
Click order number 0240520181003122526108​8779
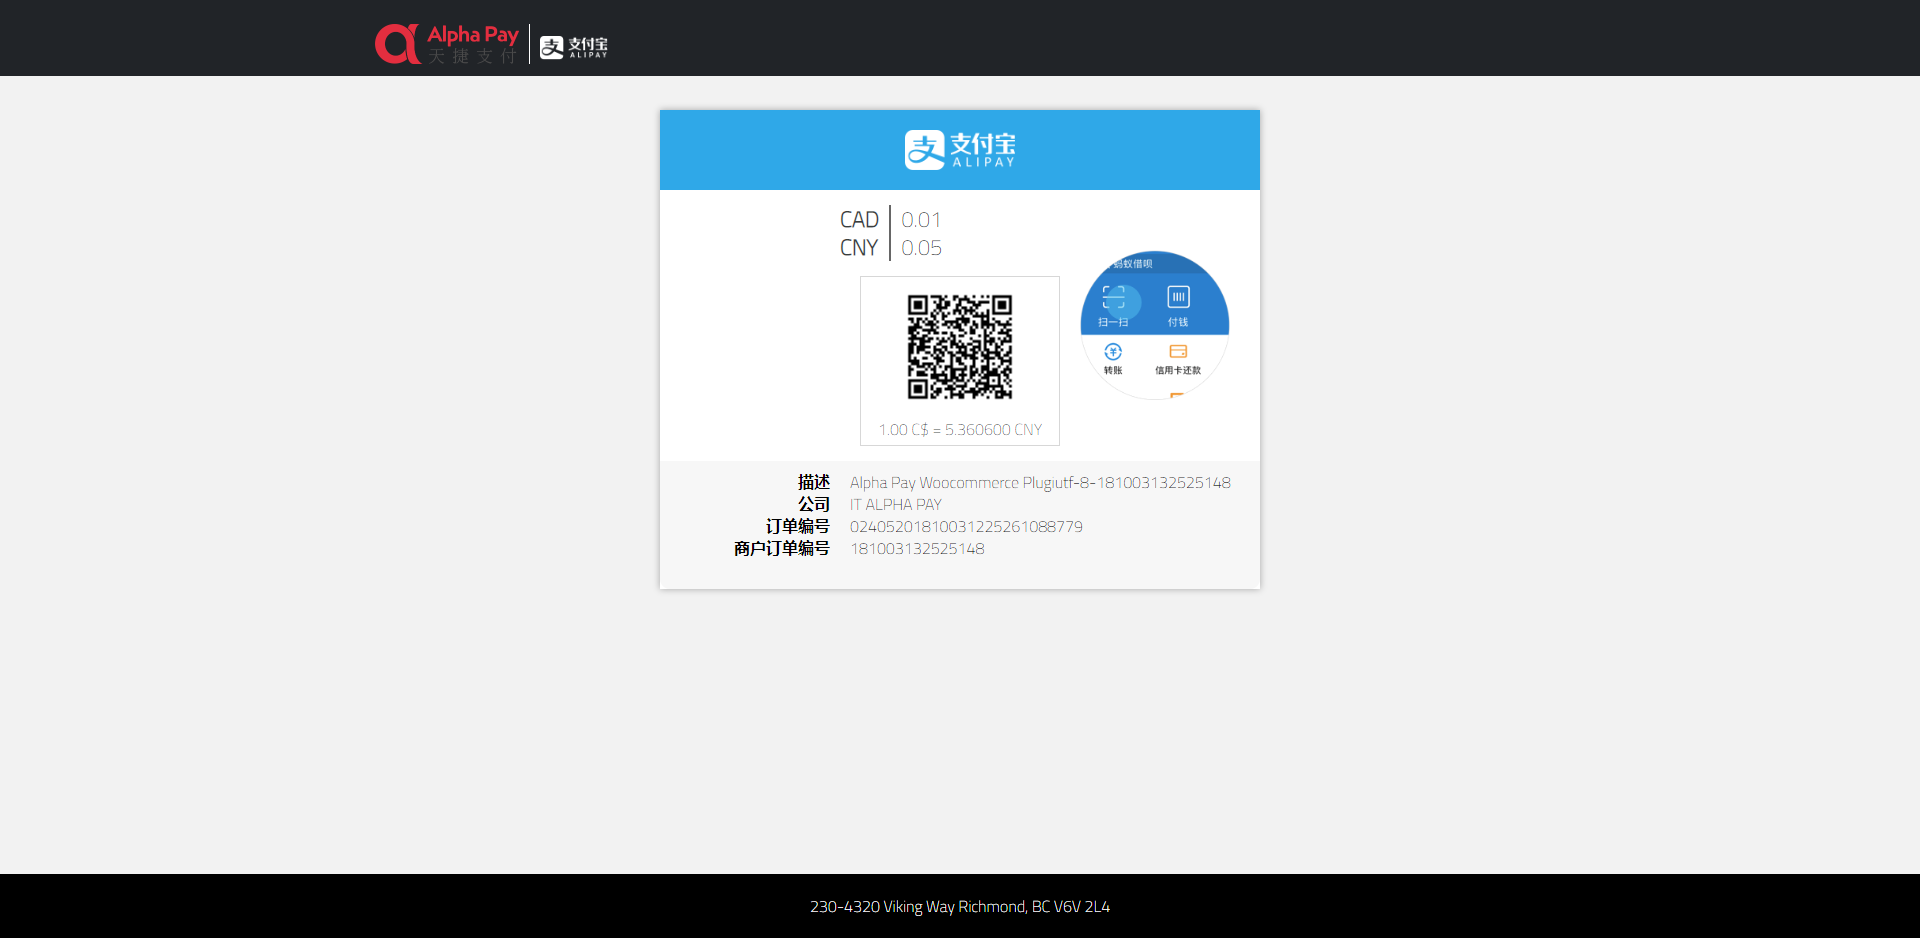click(966, 527)
